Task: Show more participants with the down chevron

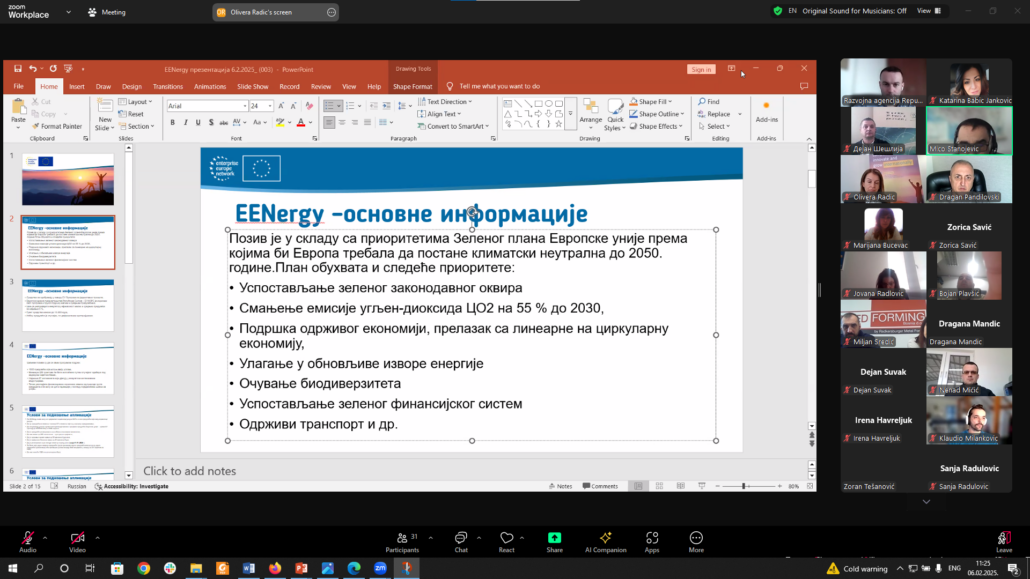Action: pyautogui.click(x=926, y=501)
